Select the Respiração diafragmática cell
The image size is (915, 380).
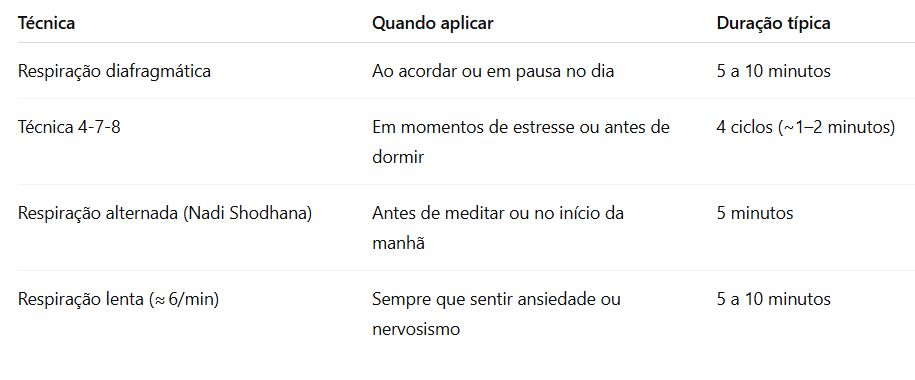[x=114, y=71]
